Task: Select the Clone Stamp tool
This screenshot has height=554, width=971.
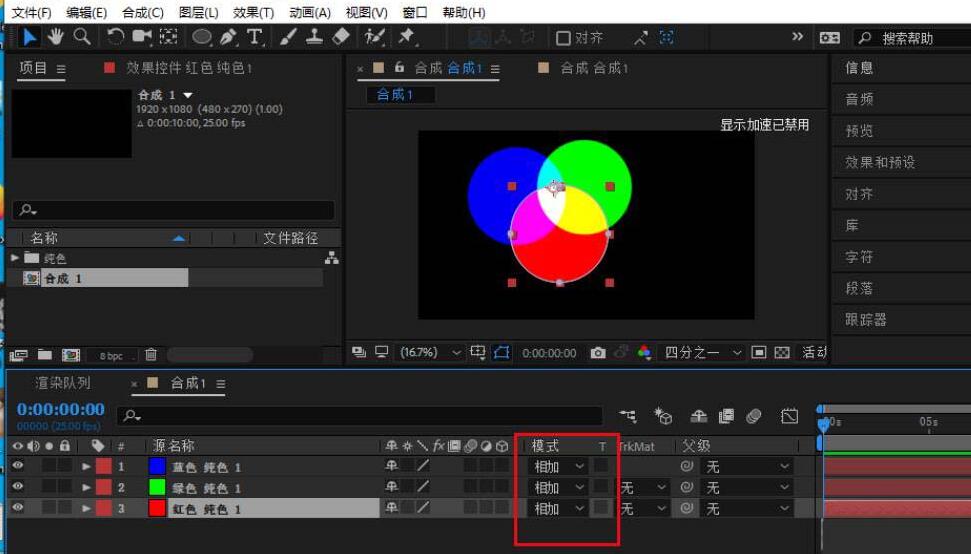Action: click(x=314, y=37)
